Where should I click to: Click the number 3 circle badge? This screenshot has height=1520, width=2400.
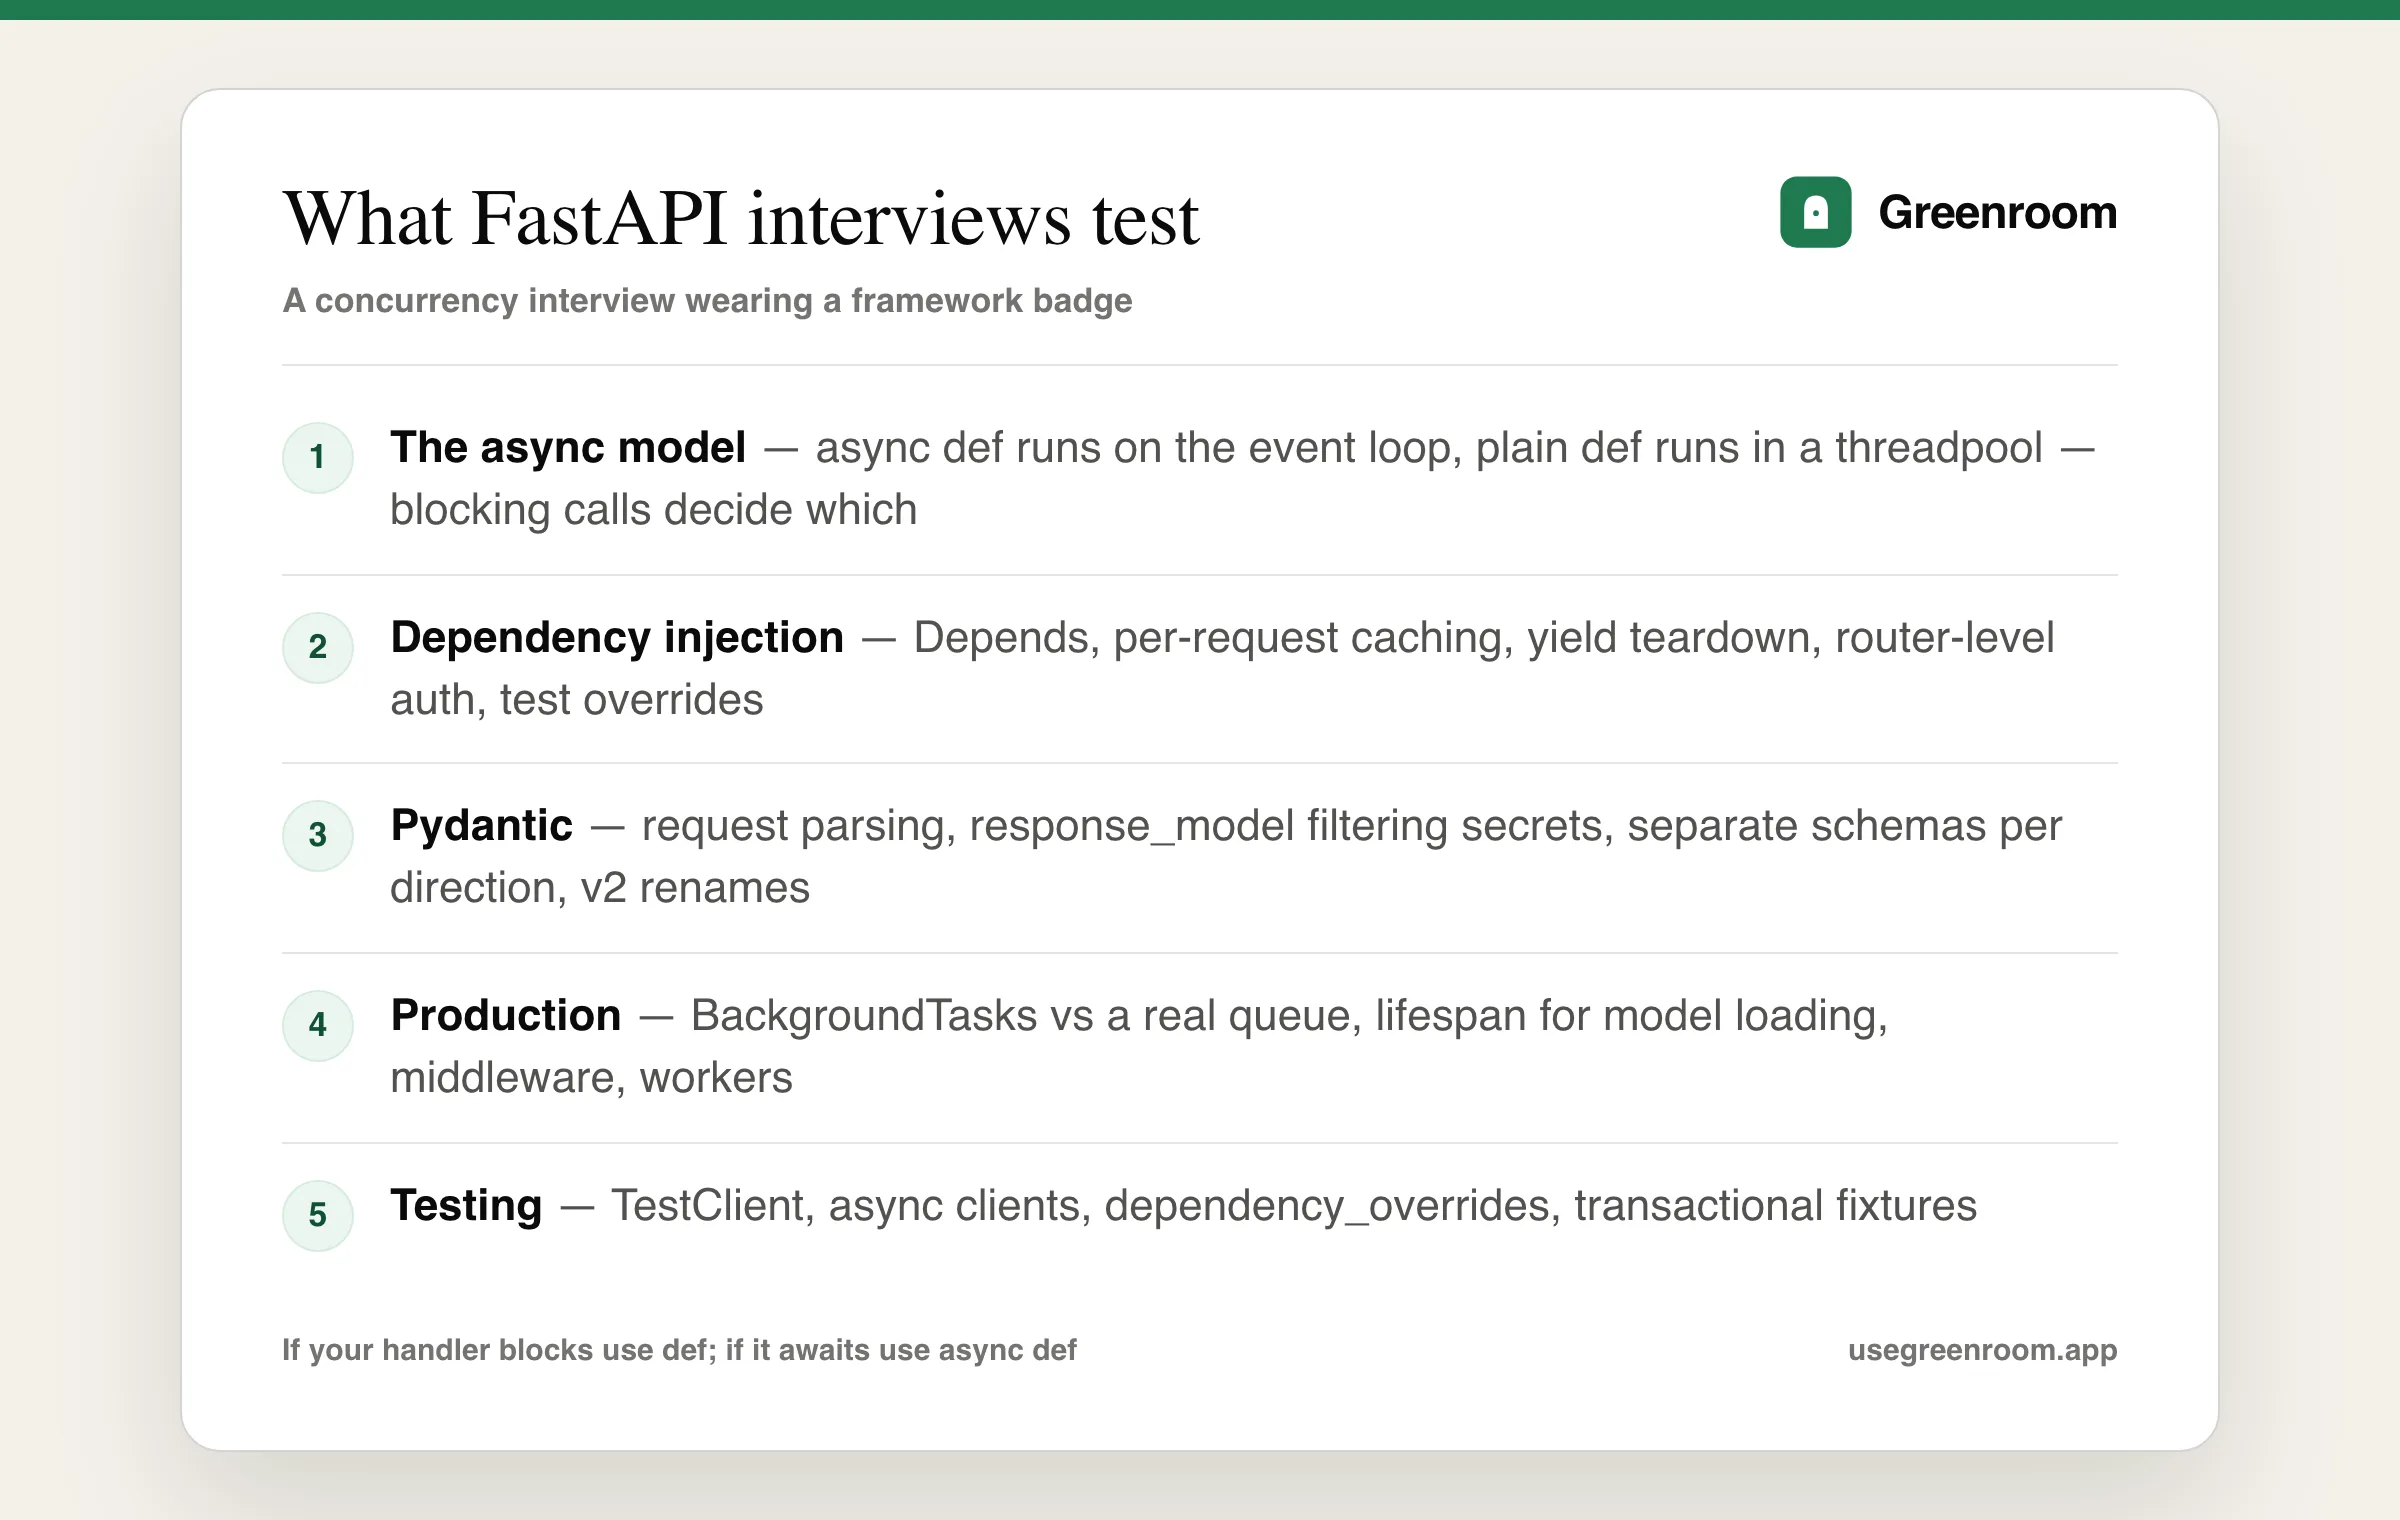318,835
